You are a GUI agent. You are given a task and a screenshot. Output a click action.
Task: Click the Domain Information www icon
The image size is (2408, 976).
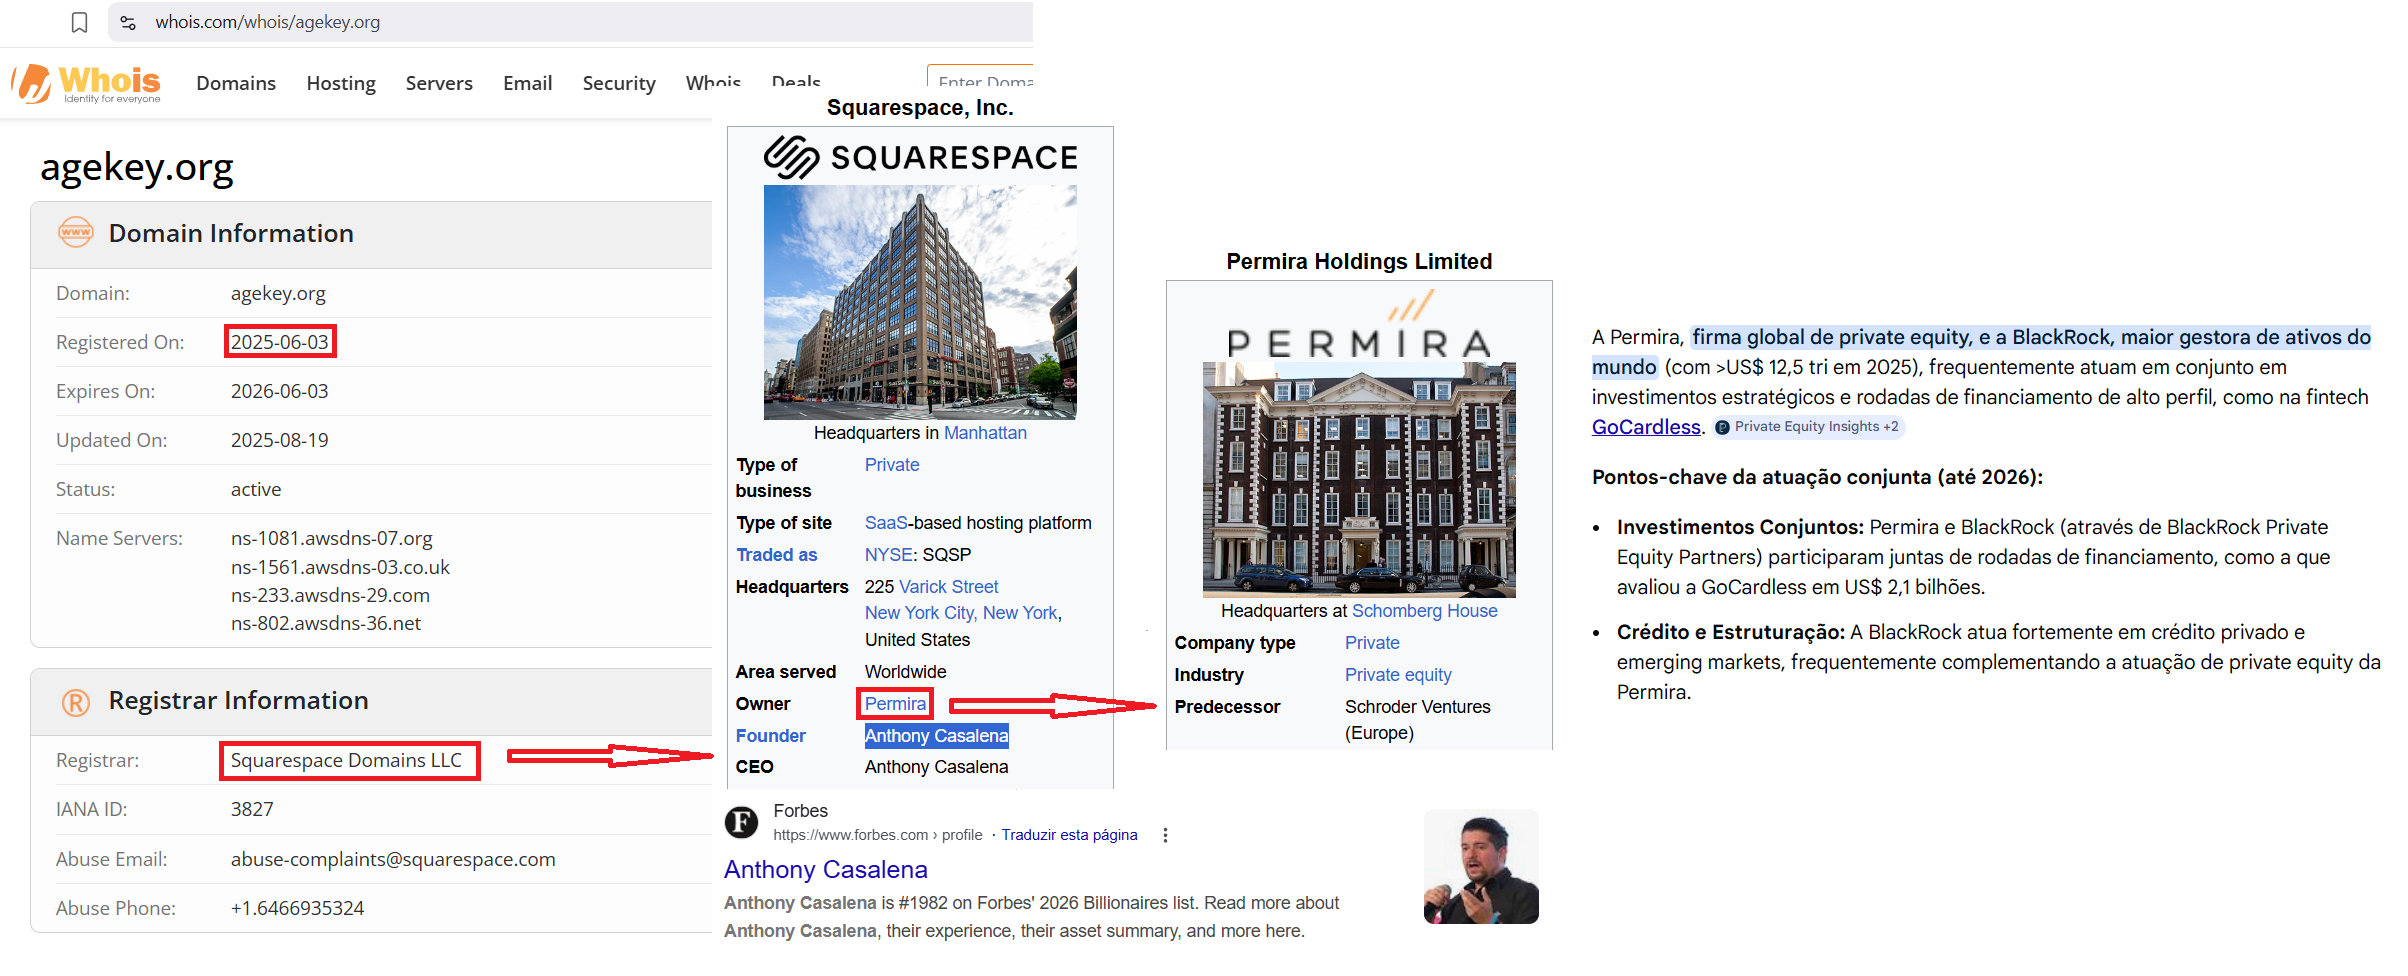coord(76,232)
